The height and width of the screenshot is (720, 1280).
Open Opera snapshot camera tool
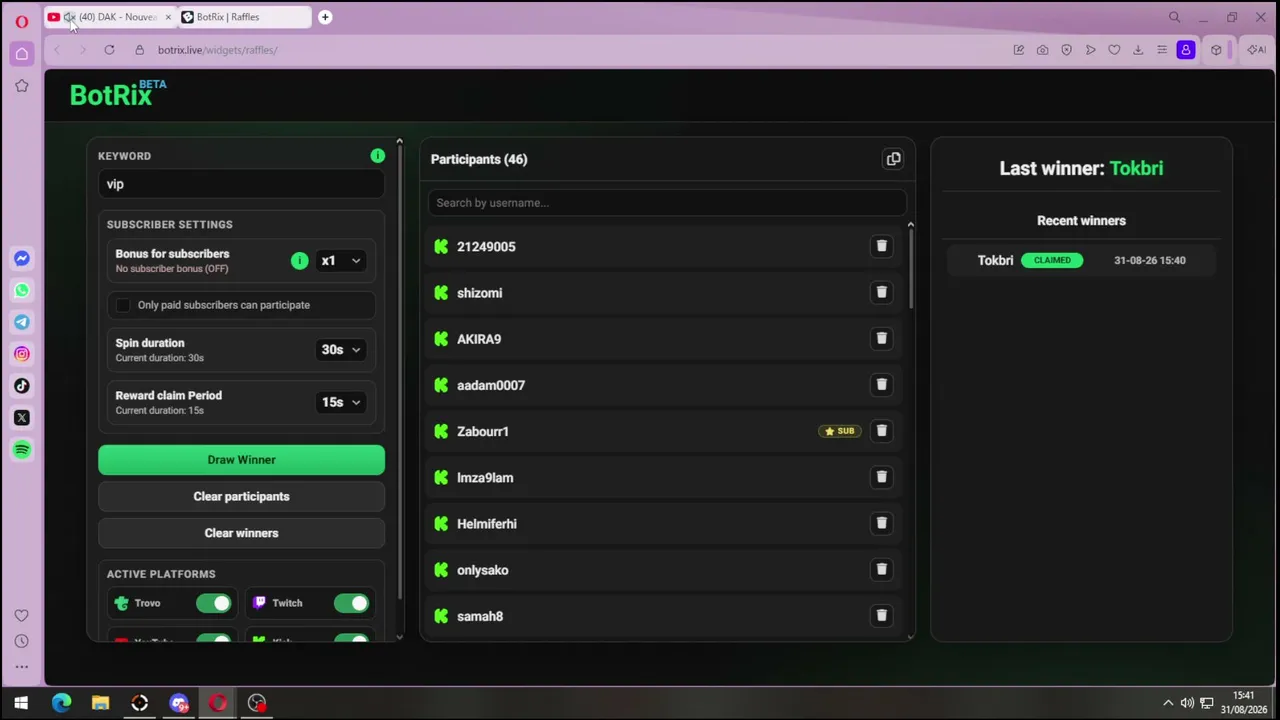click(x=1042, y=50)
